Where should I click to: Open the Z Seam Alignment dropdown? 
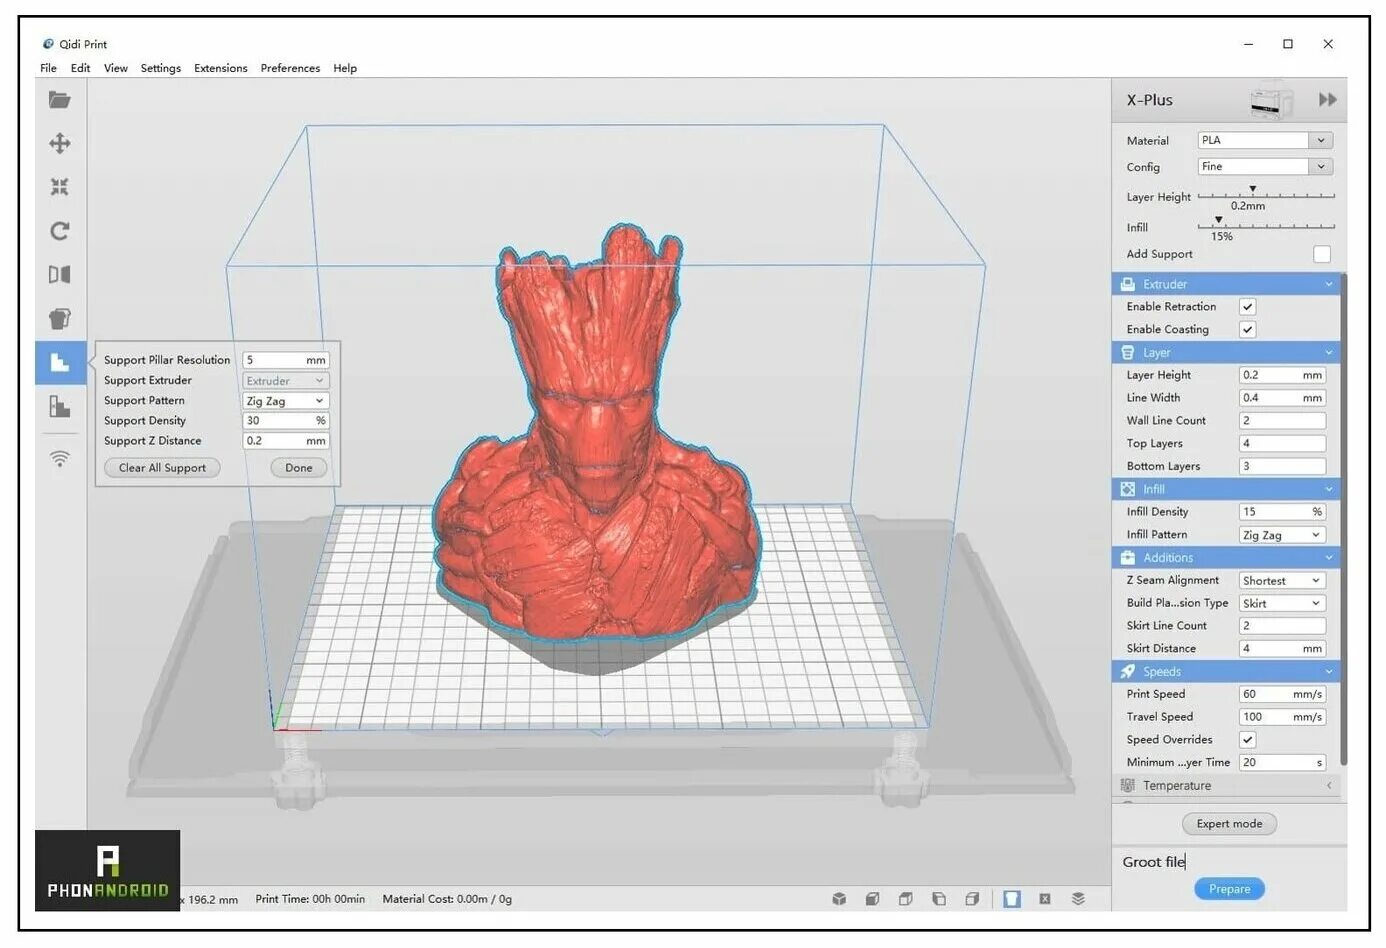point(1283,581)
